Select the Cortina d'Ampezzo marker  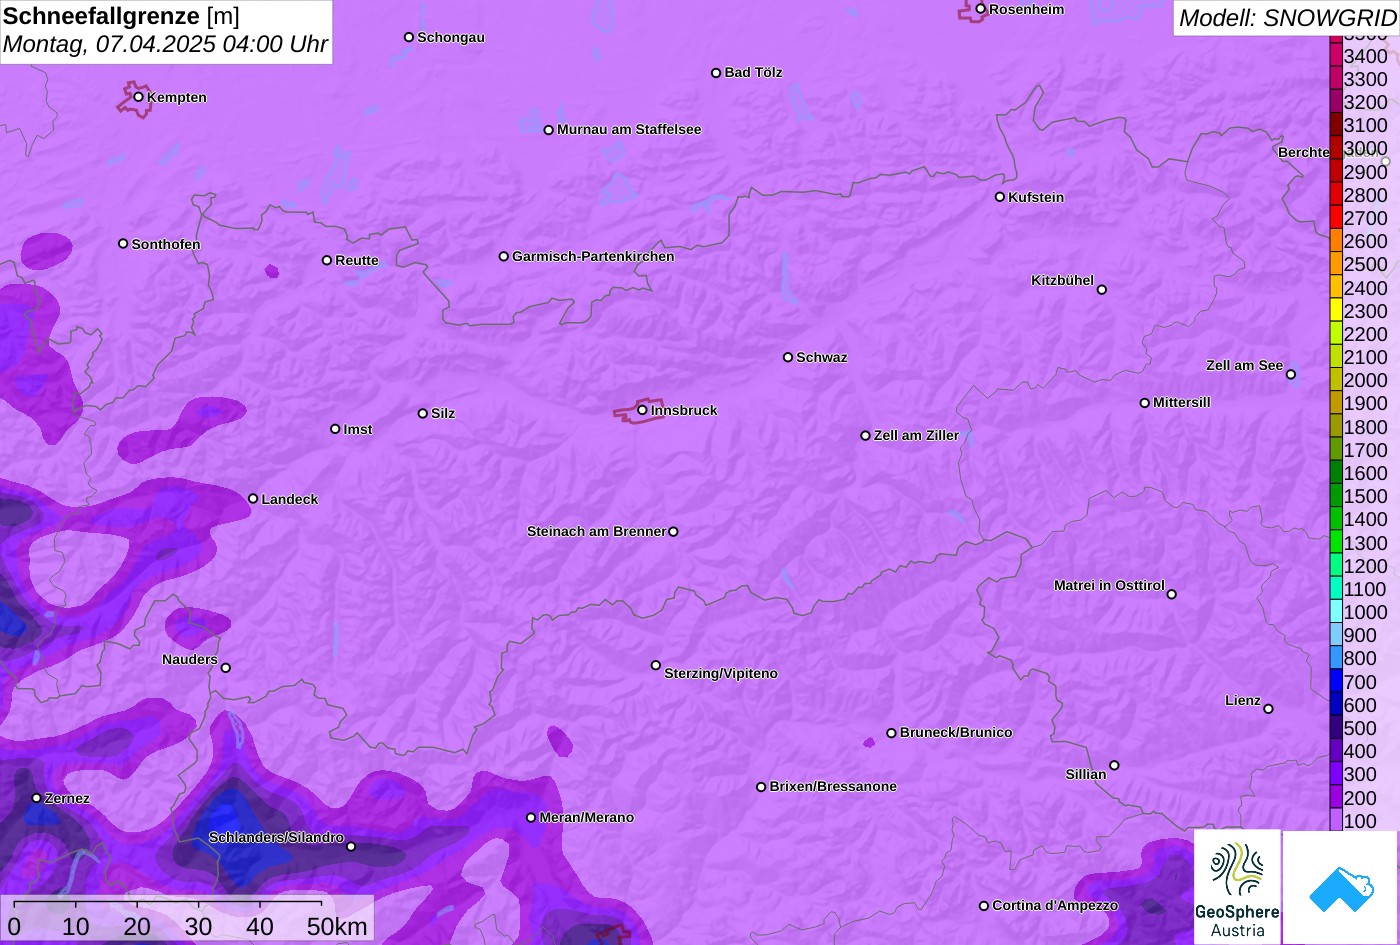(984, 906)
